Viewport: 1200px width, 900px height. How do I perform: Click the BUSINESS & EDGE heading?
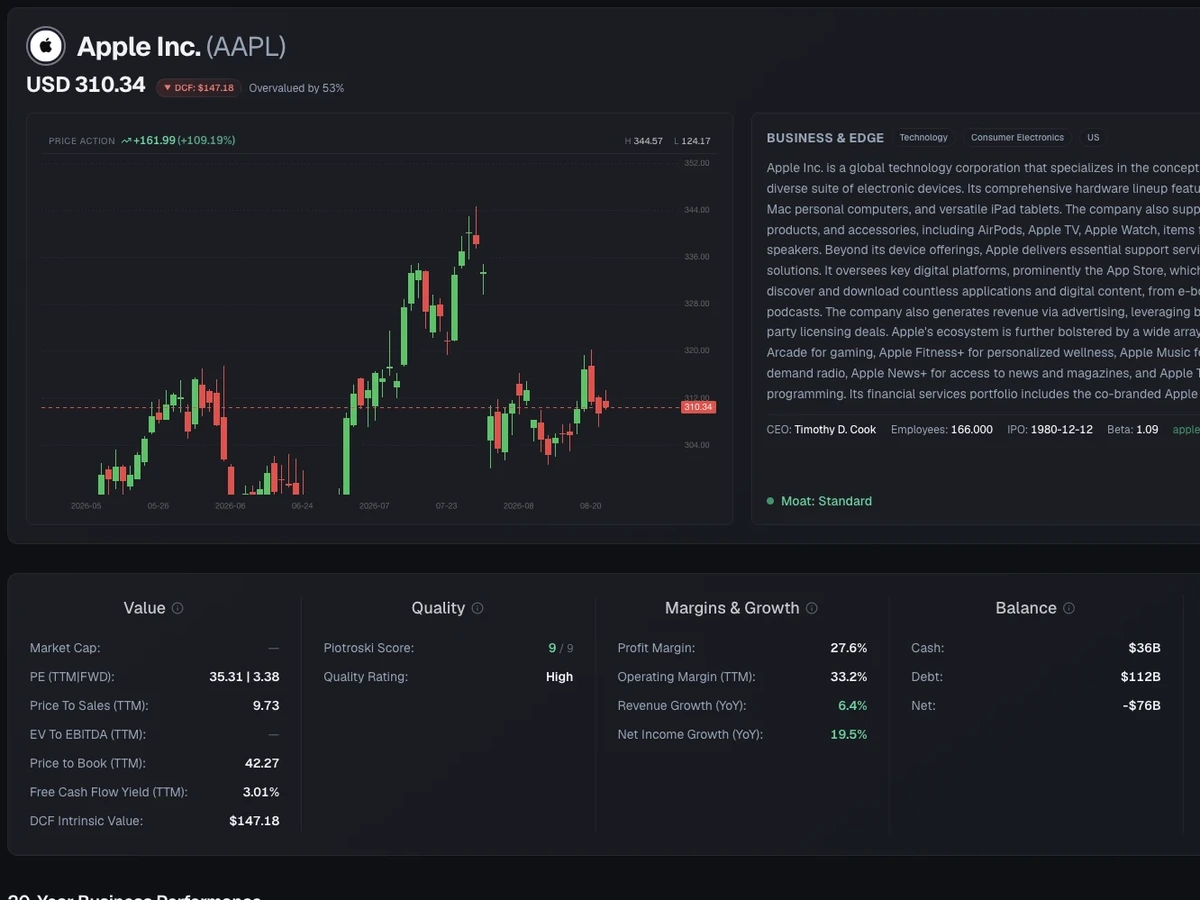point(825,138)
